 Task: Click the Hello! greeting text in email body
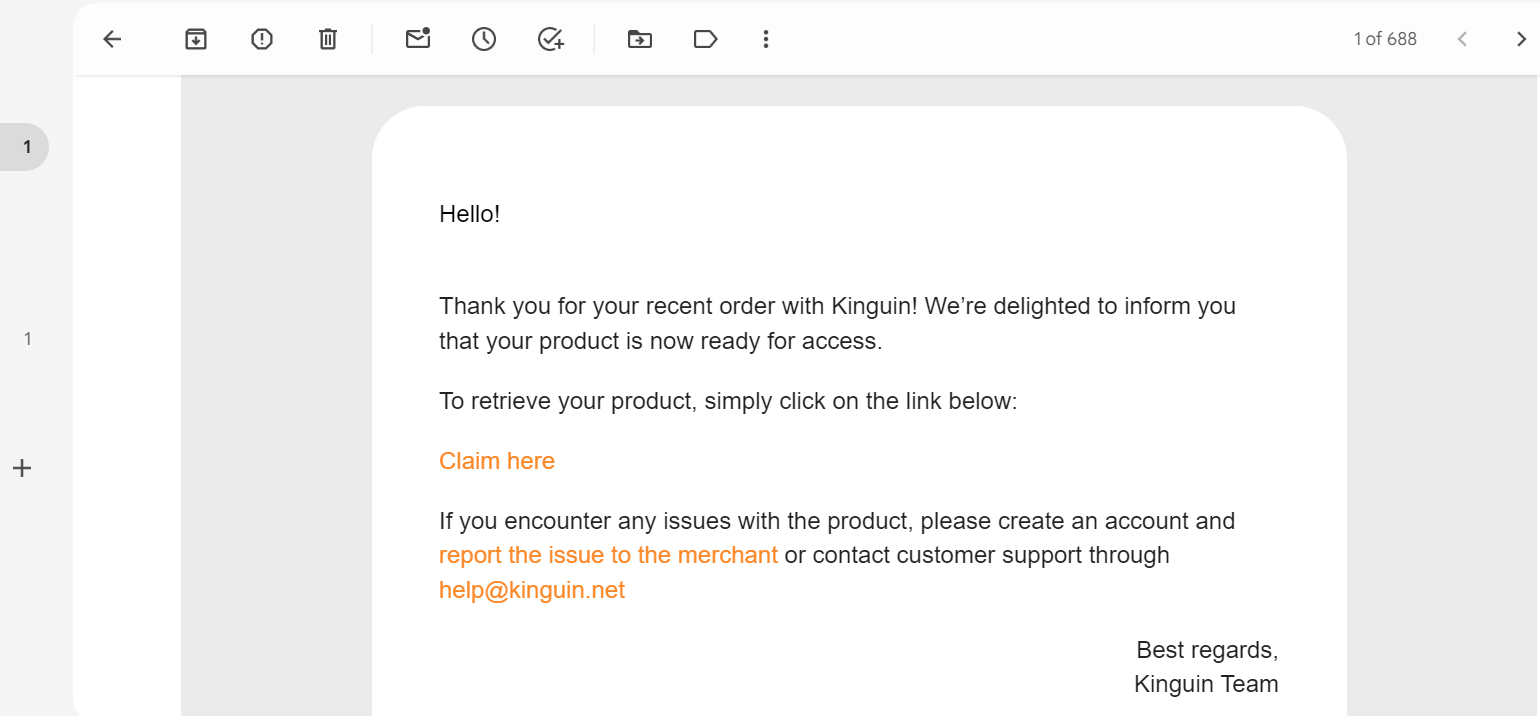pyautogui.click(x=469, y=214)
